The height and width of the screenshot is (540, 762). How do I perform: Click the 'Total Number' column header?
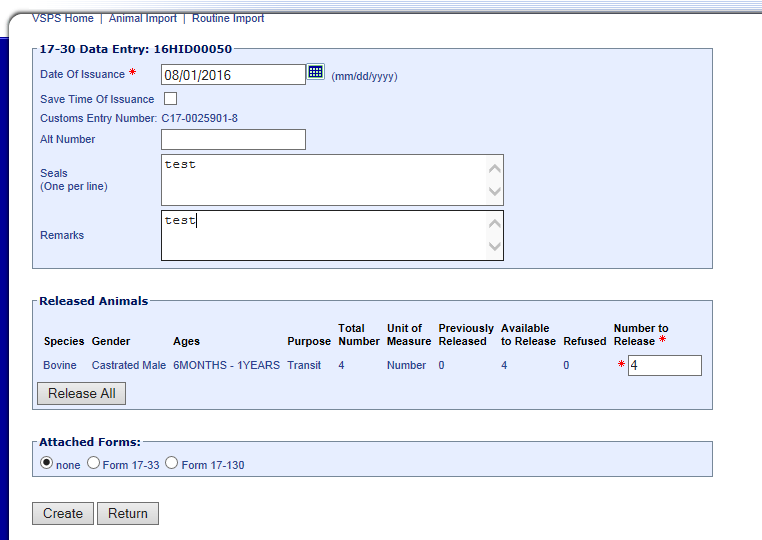(359, 335)
